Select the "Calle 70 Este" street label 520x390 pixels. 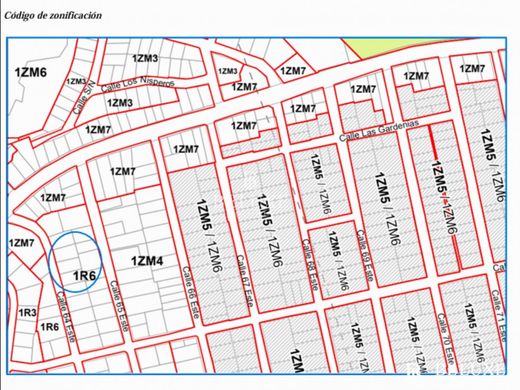pyautogui.click(x=446, y=339)
